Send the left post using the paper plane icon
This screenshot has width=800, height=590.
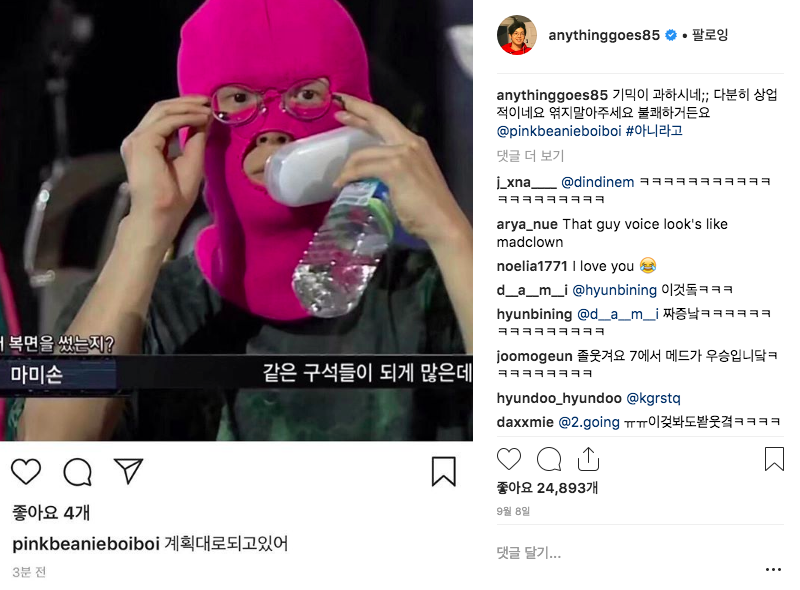coord(128,471)
